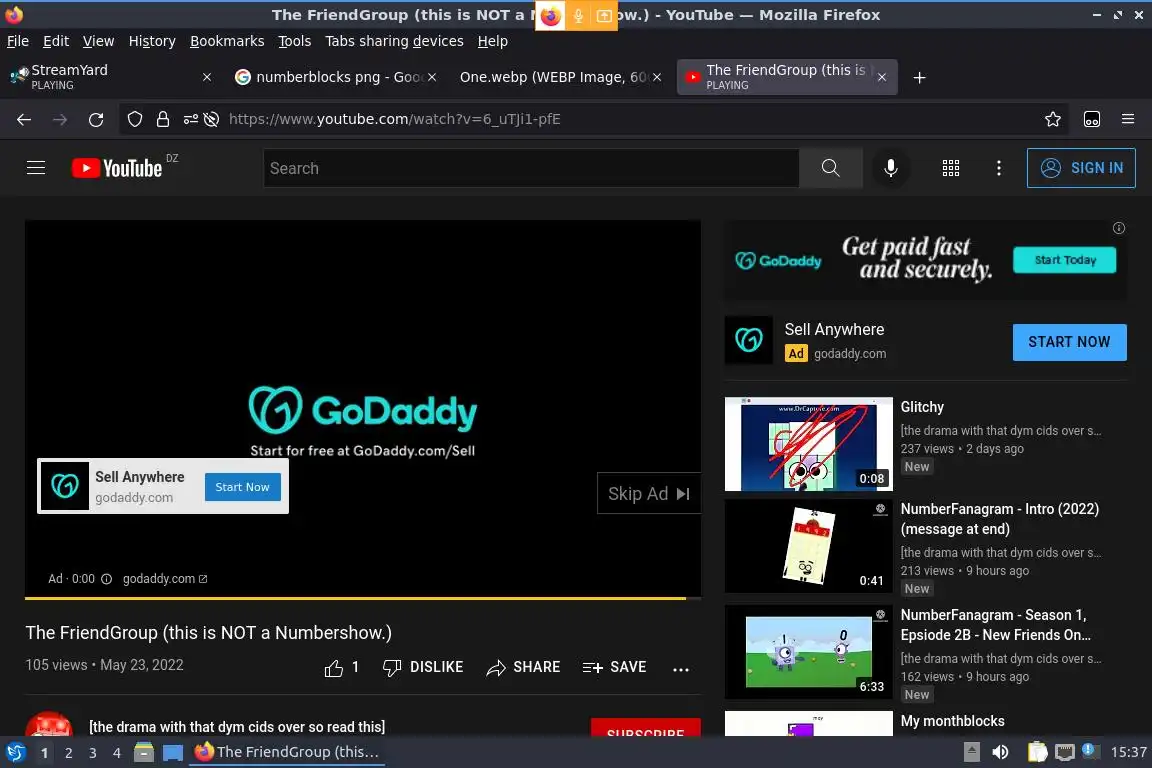Switch to numberblocks png Google tab
Screen dimensions: 1152x768
point(335,77)
